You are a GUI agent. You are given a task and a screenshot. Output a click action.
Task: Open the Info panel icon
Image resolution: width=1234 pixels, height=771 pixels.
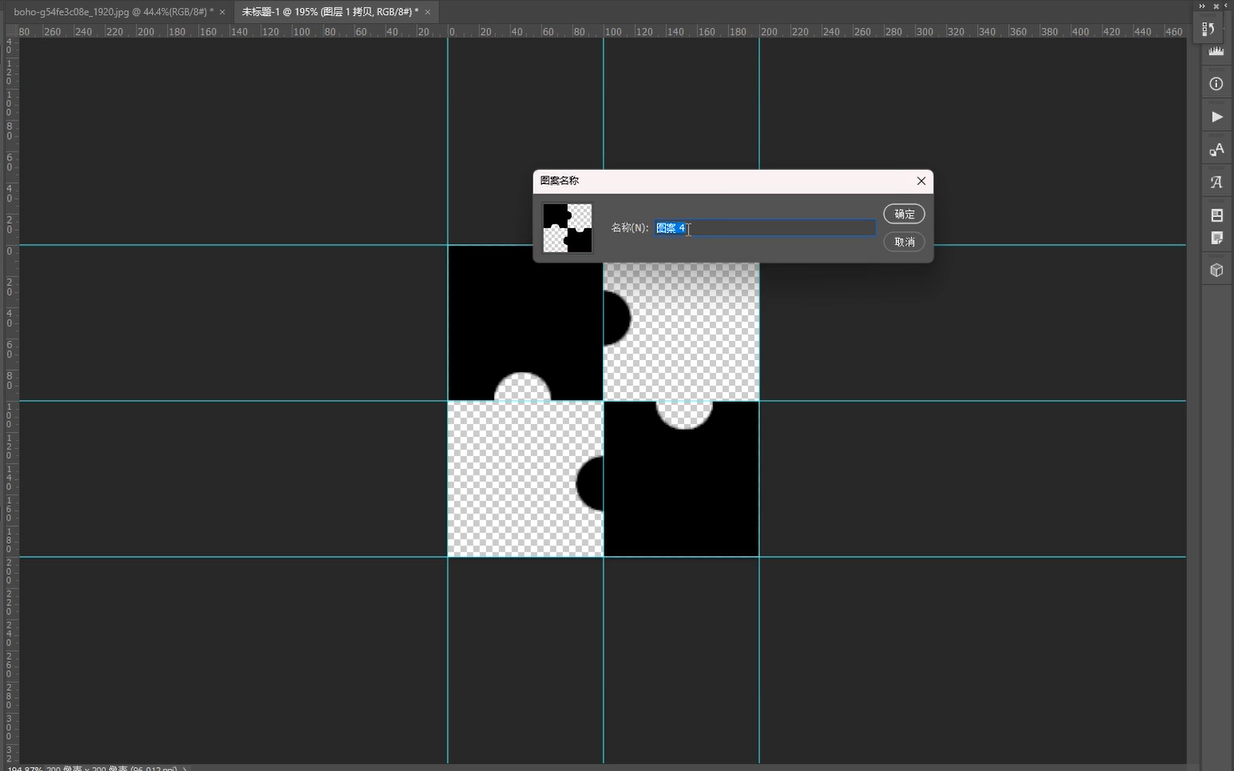tap(1216, 84)
